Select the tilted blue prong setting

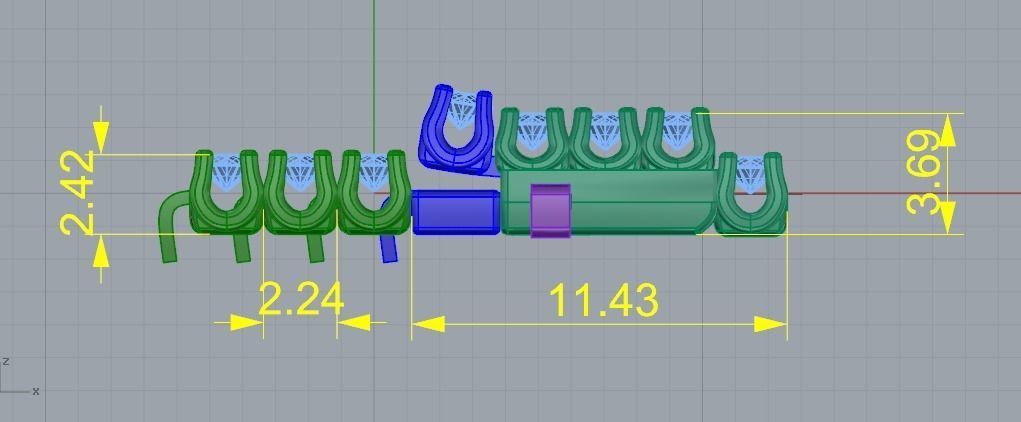[x=458, y=130]
